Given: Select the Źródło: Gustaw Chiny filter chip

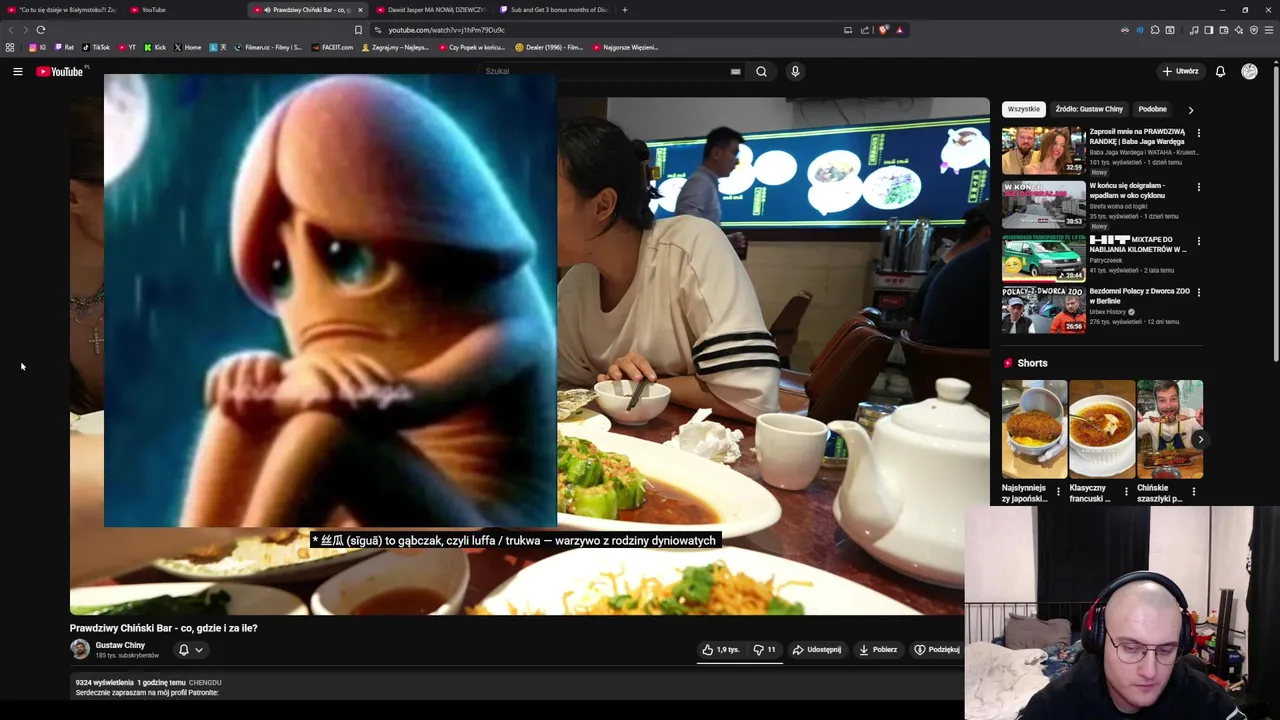Looking at the screenshot, I should point(1089,109).
